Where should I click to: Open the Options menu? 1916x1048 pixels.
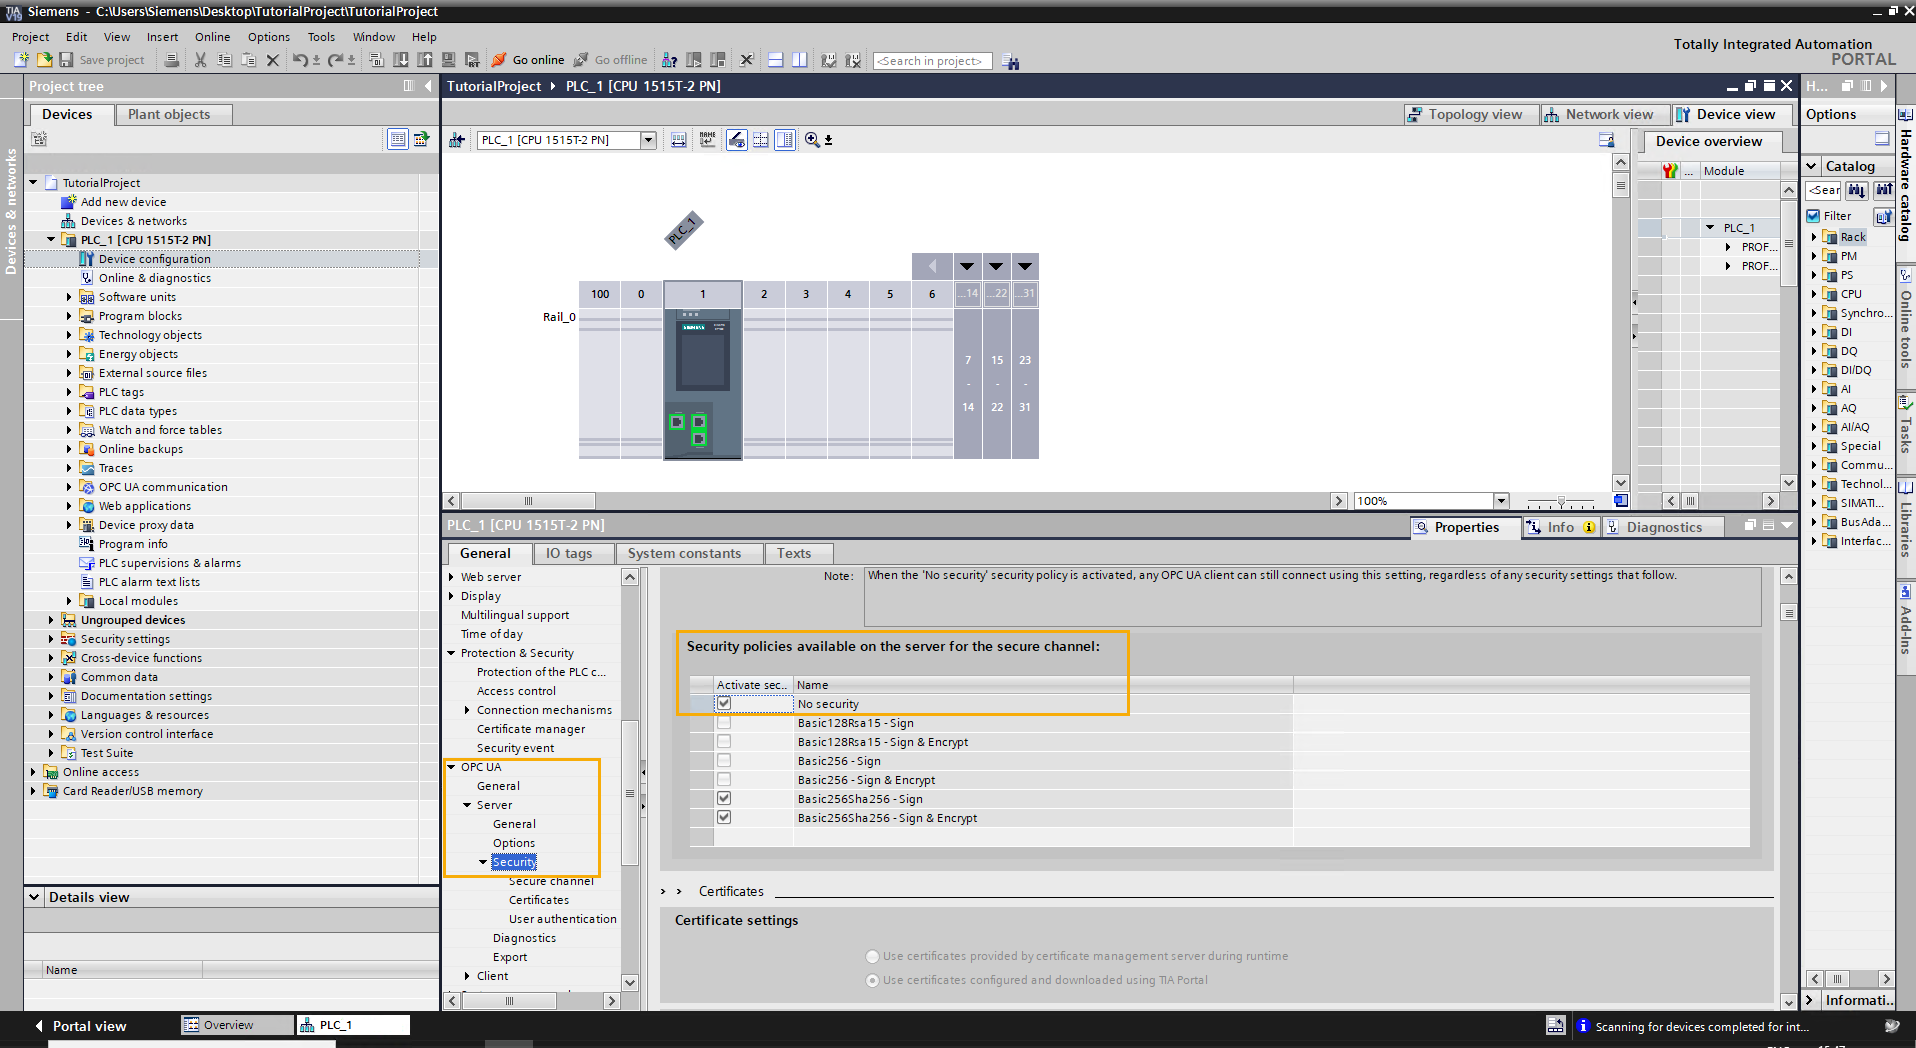click(268, 37)
